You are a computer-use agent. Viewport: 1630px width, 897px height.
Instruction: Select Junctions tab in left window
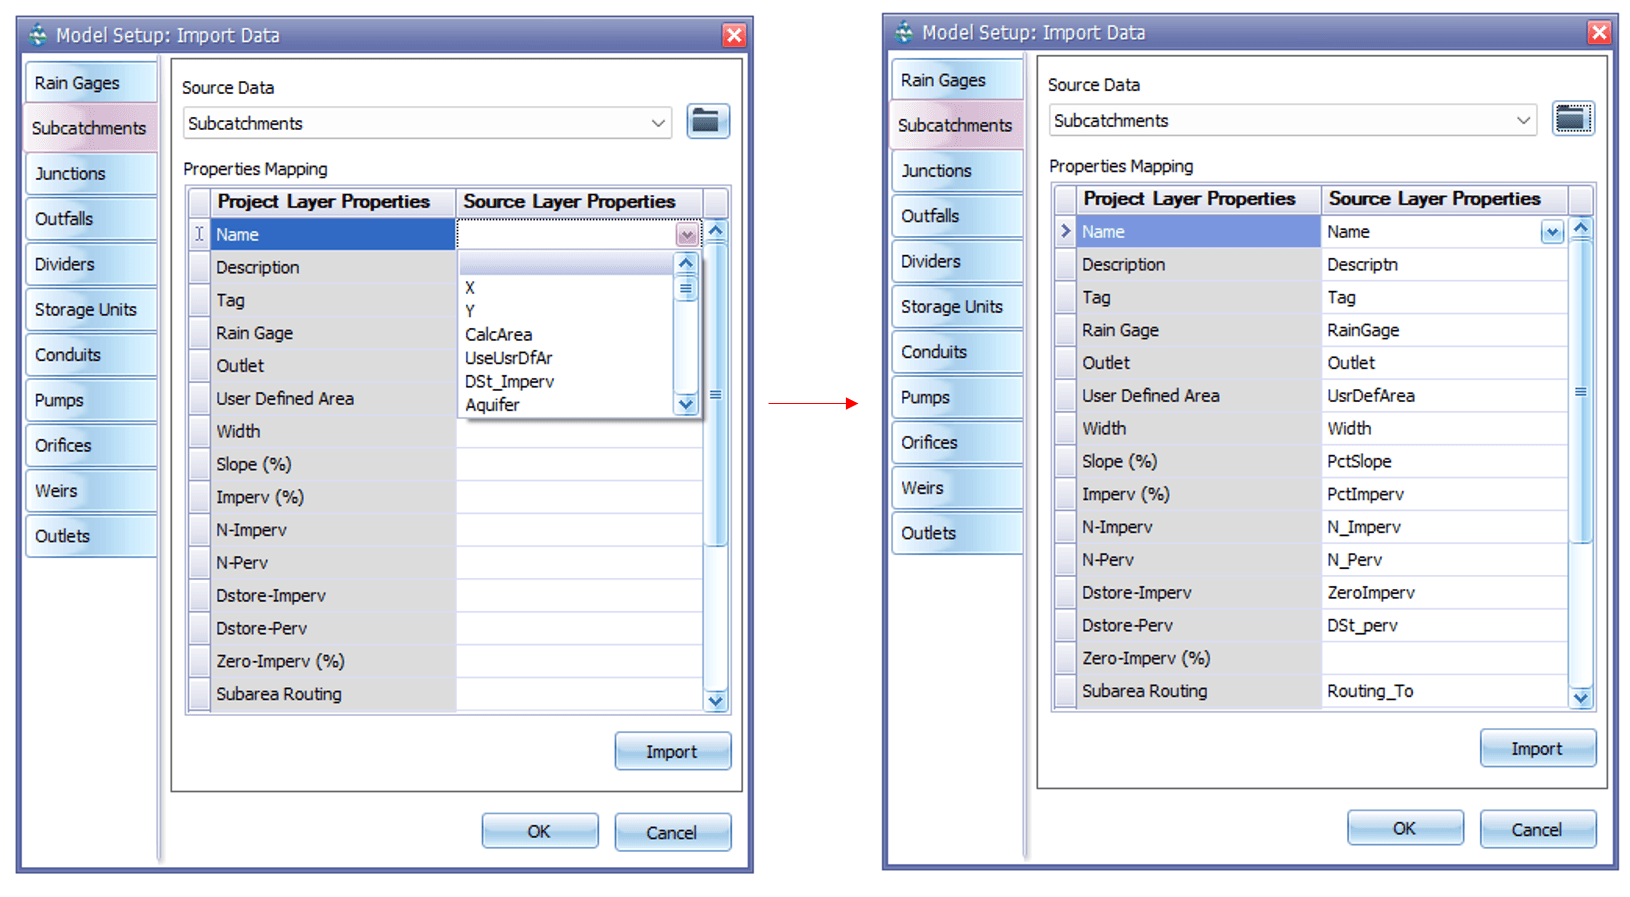[91, 173]
